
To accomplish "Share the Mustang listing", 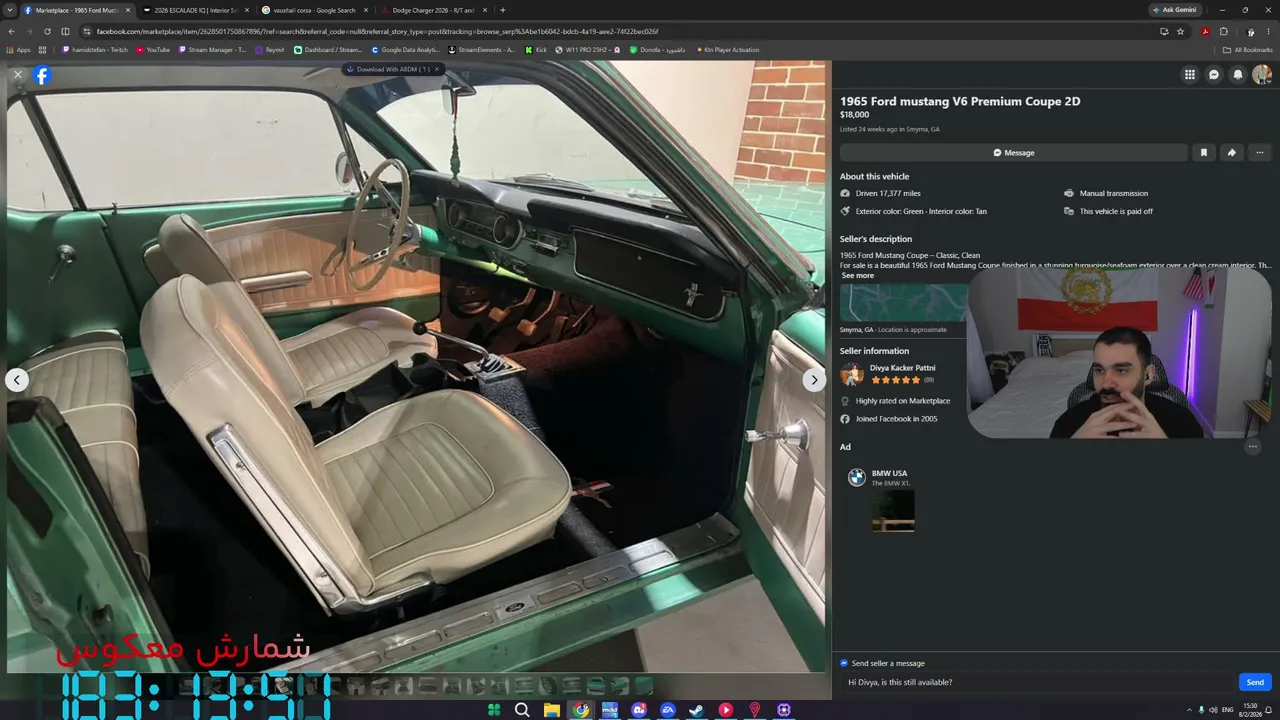I will pyautogui.click(x=1232, y=153).
